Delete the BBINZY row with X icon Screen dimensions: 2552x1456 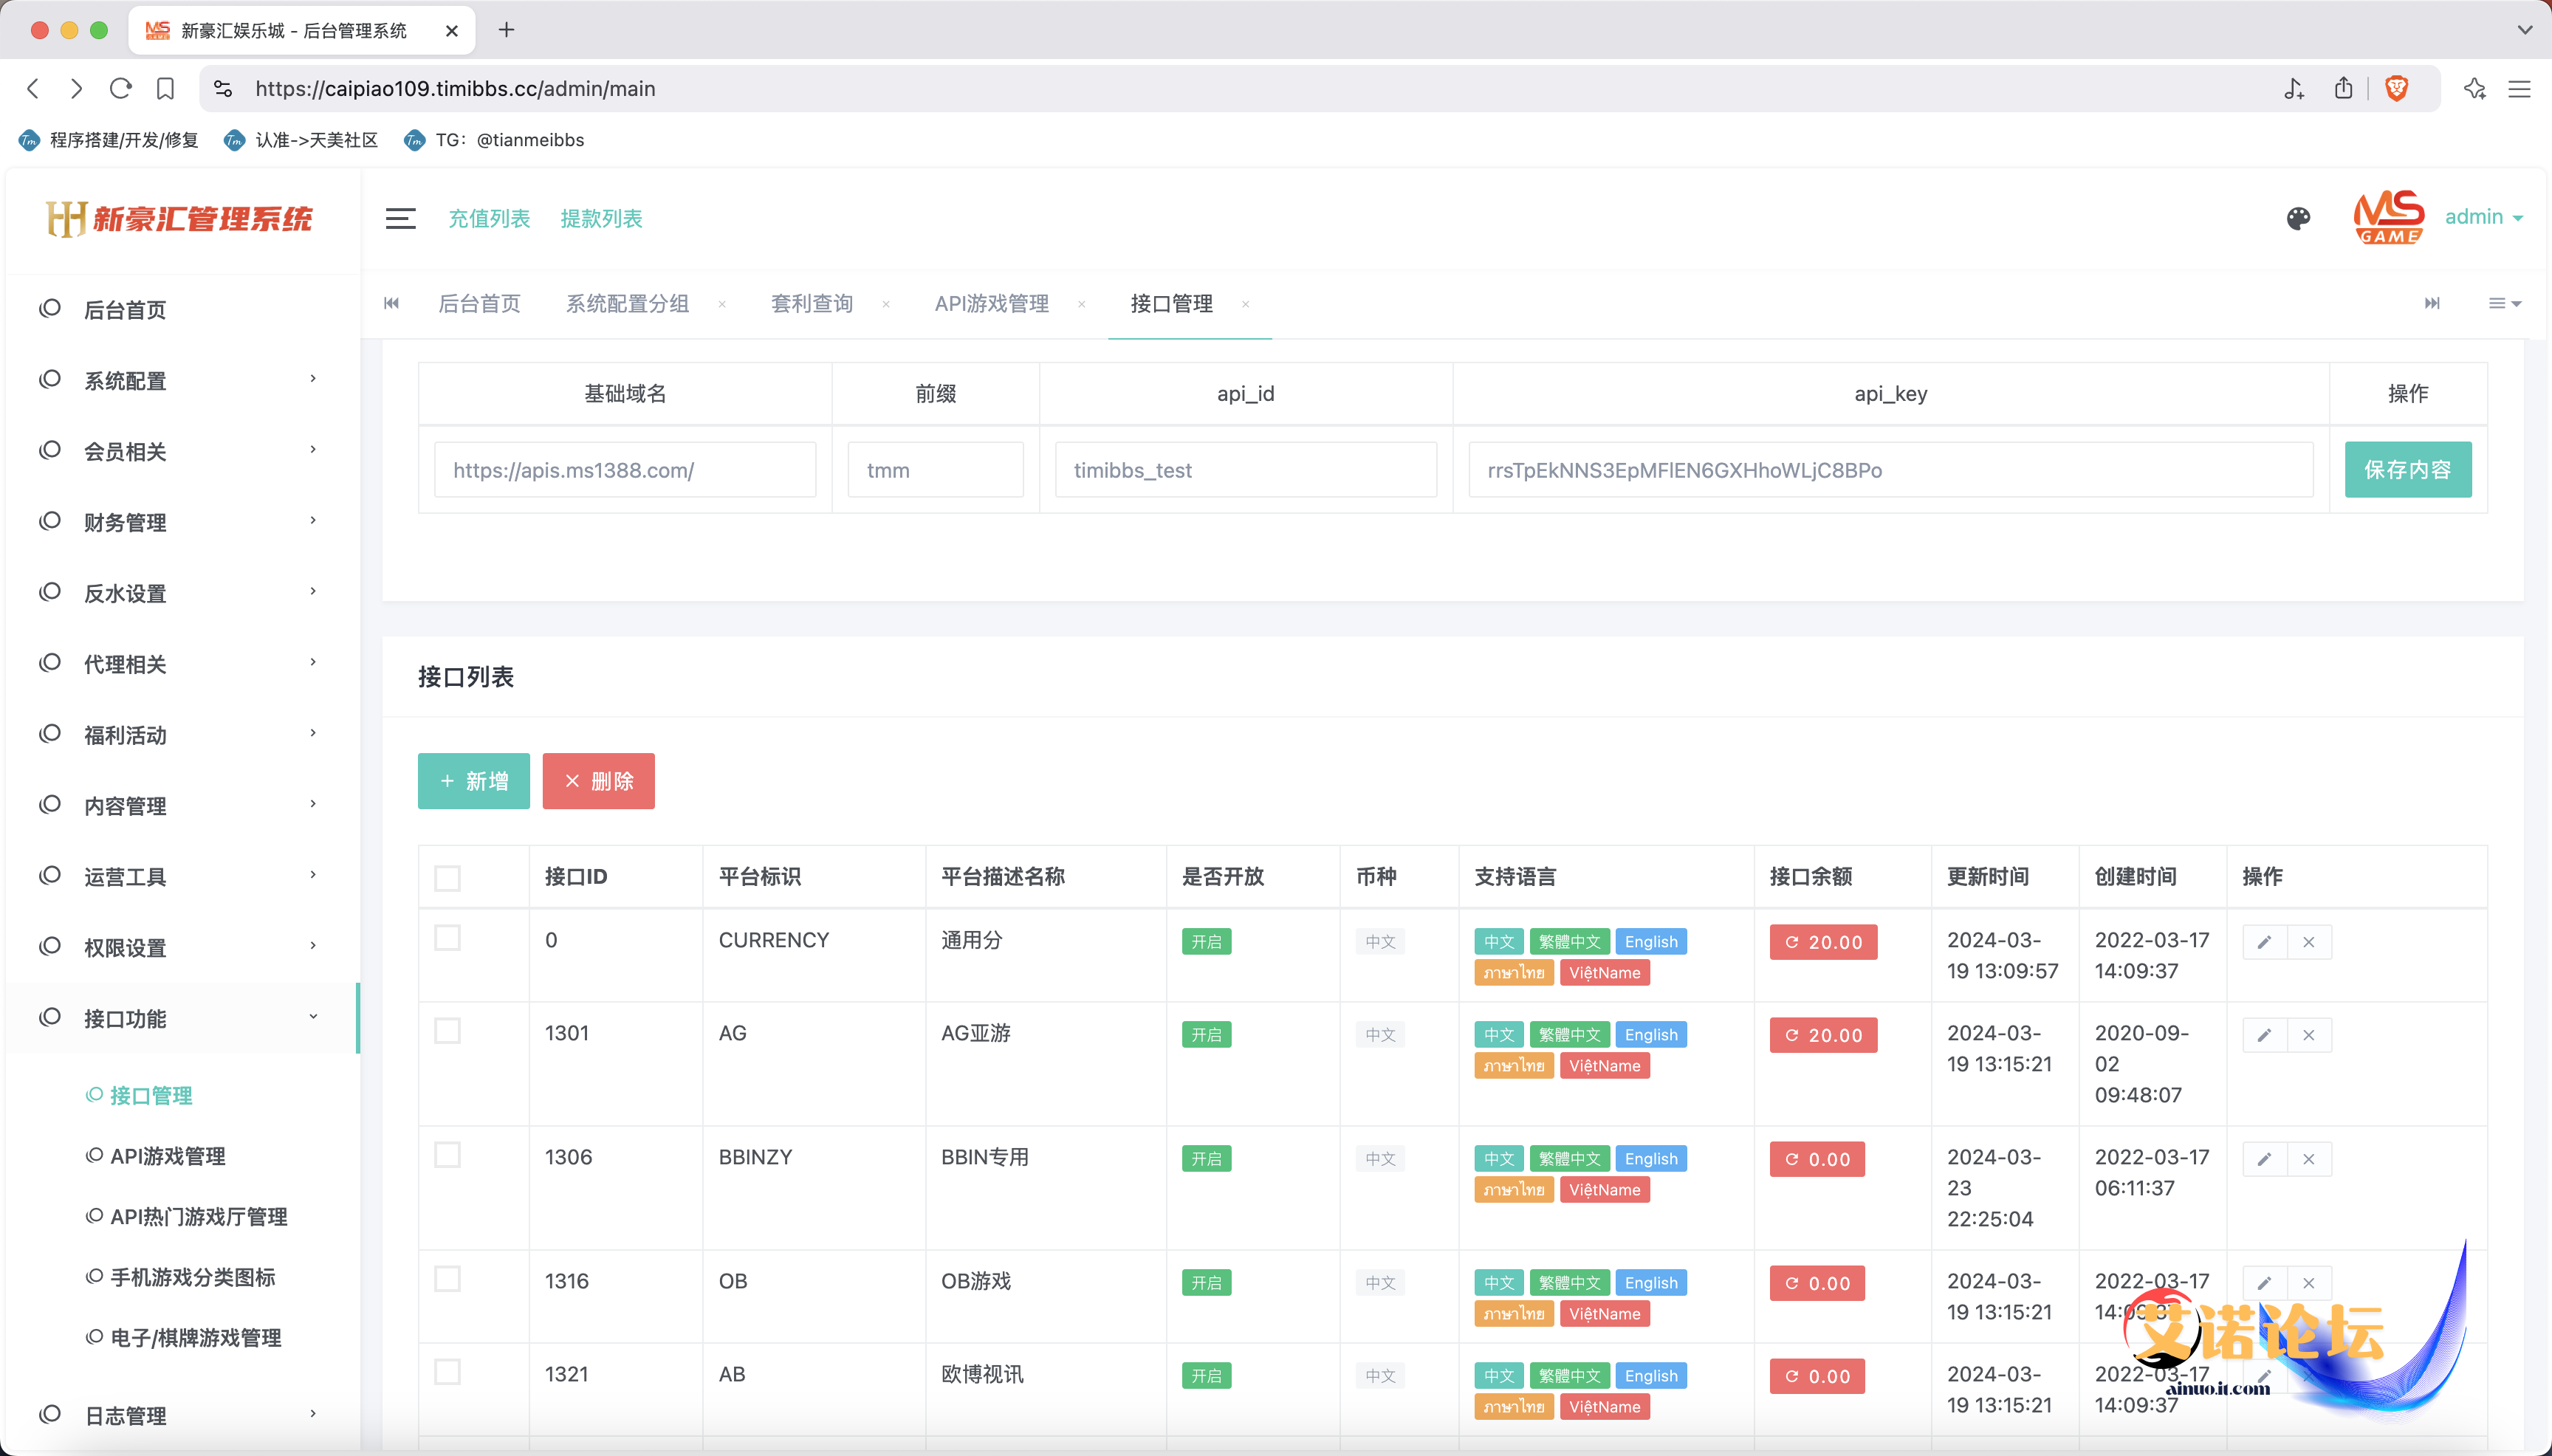coord(2309,1159)
